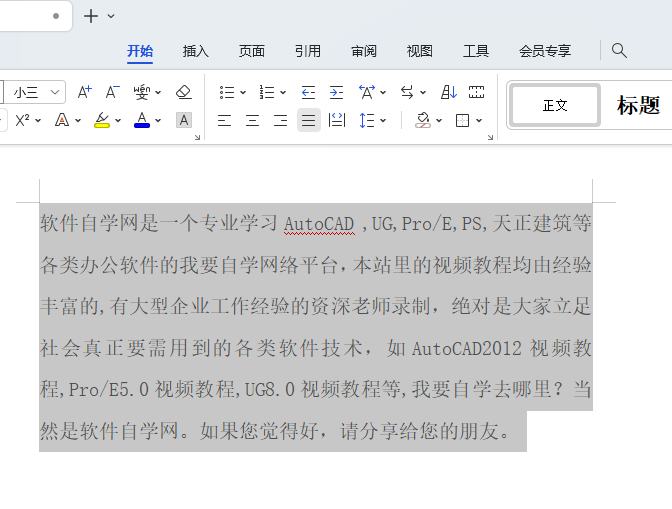
Task: Click the text 'AutoCAD2012' in document
Action: [x=467, y=349]
